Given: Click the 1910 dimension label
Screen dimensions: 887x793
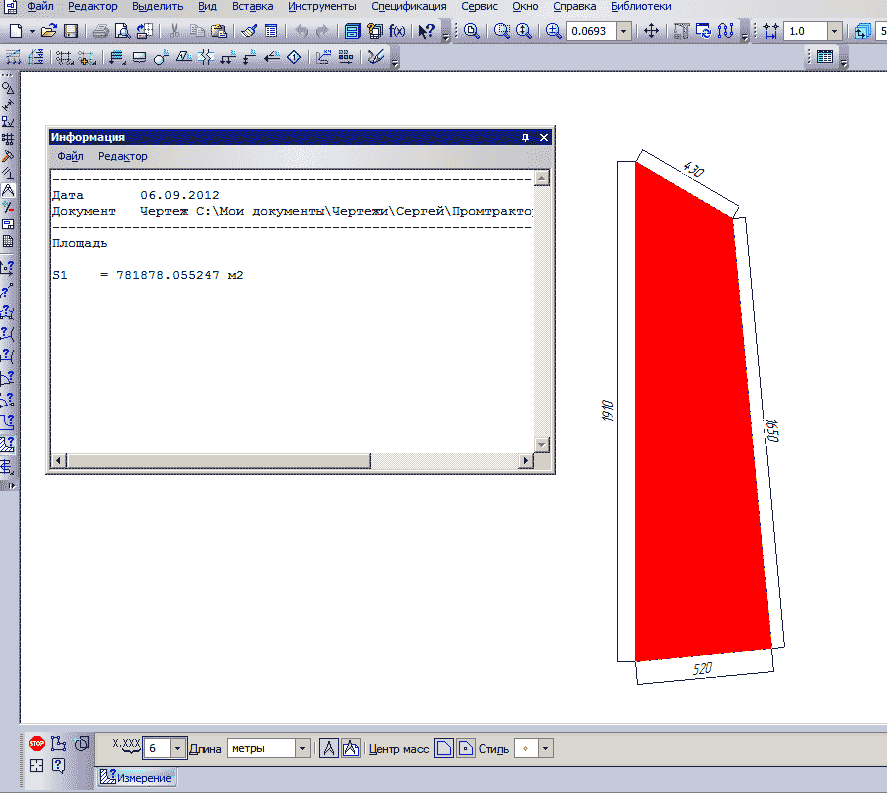Looking at the screenshot, I should (x=607, y=410).
